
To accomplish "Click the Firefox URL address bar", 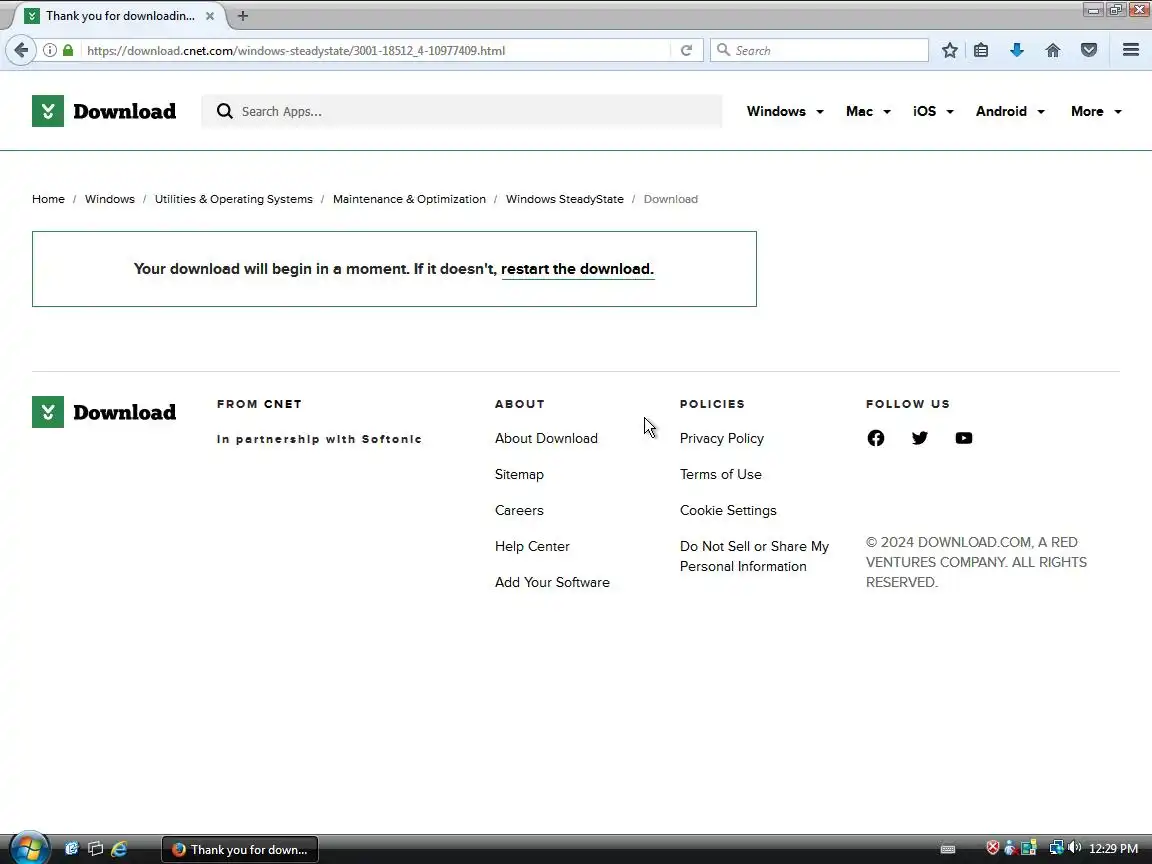I will pos(375,50).
